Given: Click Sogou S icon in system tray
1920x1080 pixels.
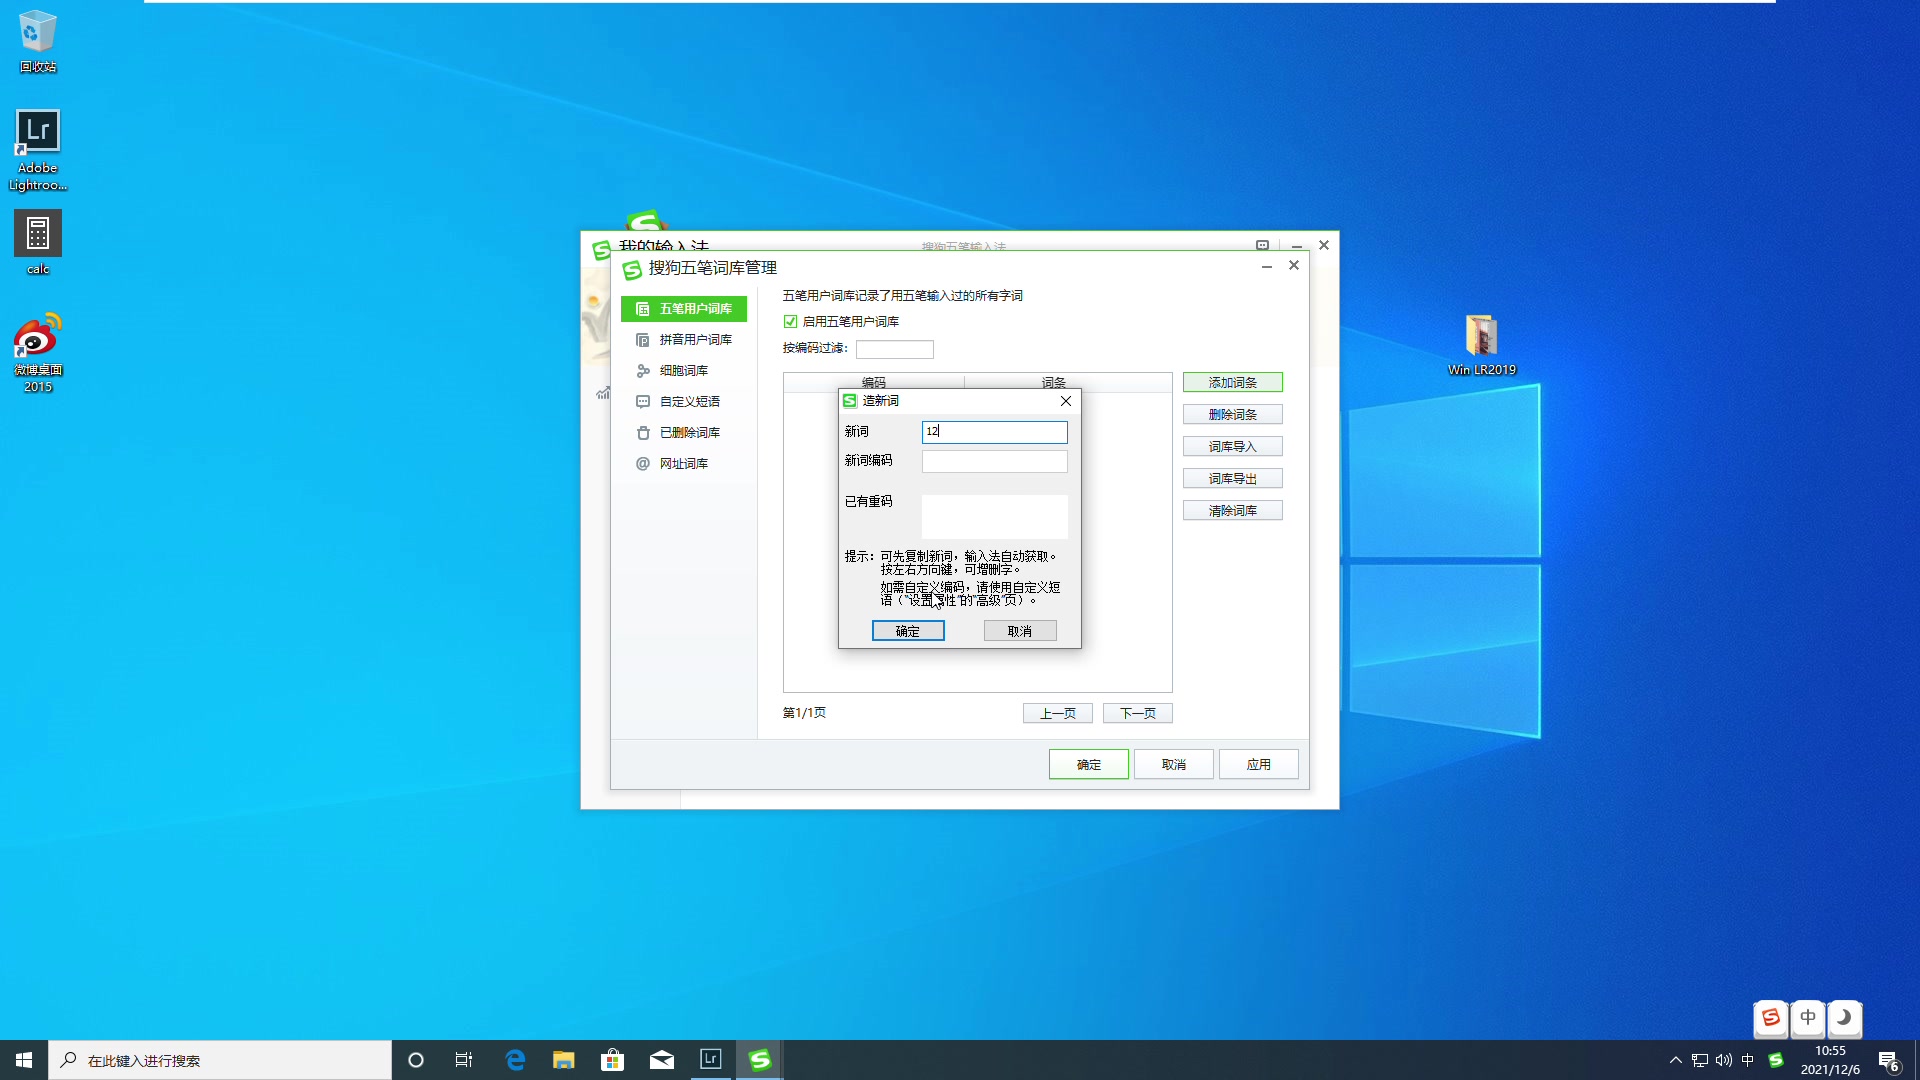Looking at the screenshot, I should click(1776, 1060).
